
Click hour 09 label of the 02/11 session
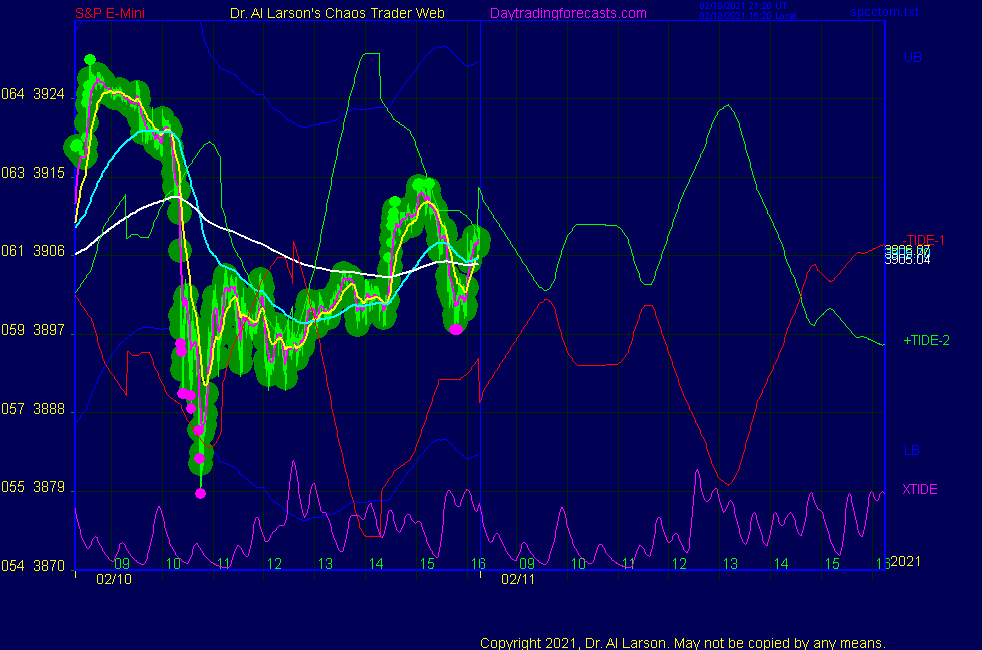527,564
